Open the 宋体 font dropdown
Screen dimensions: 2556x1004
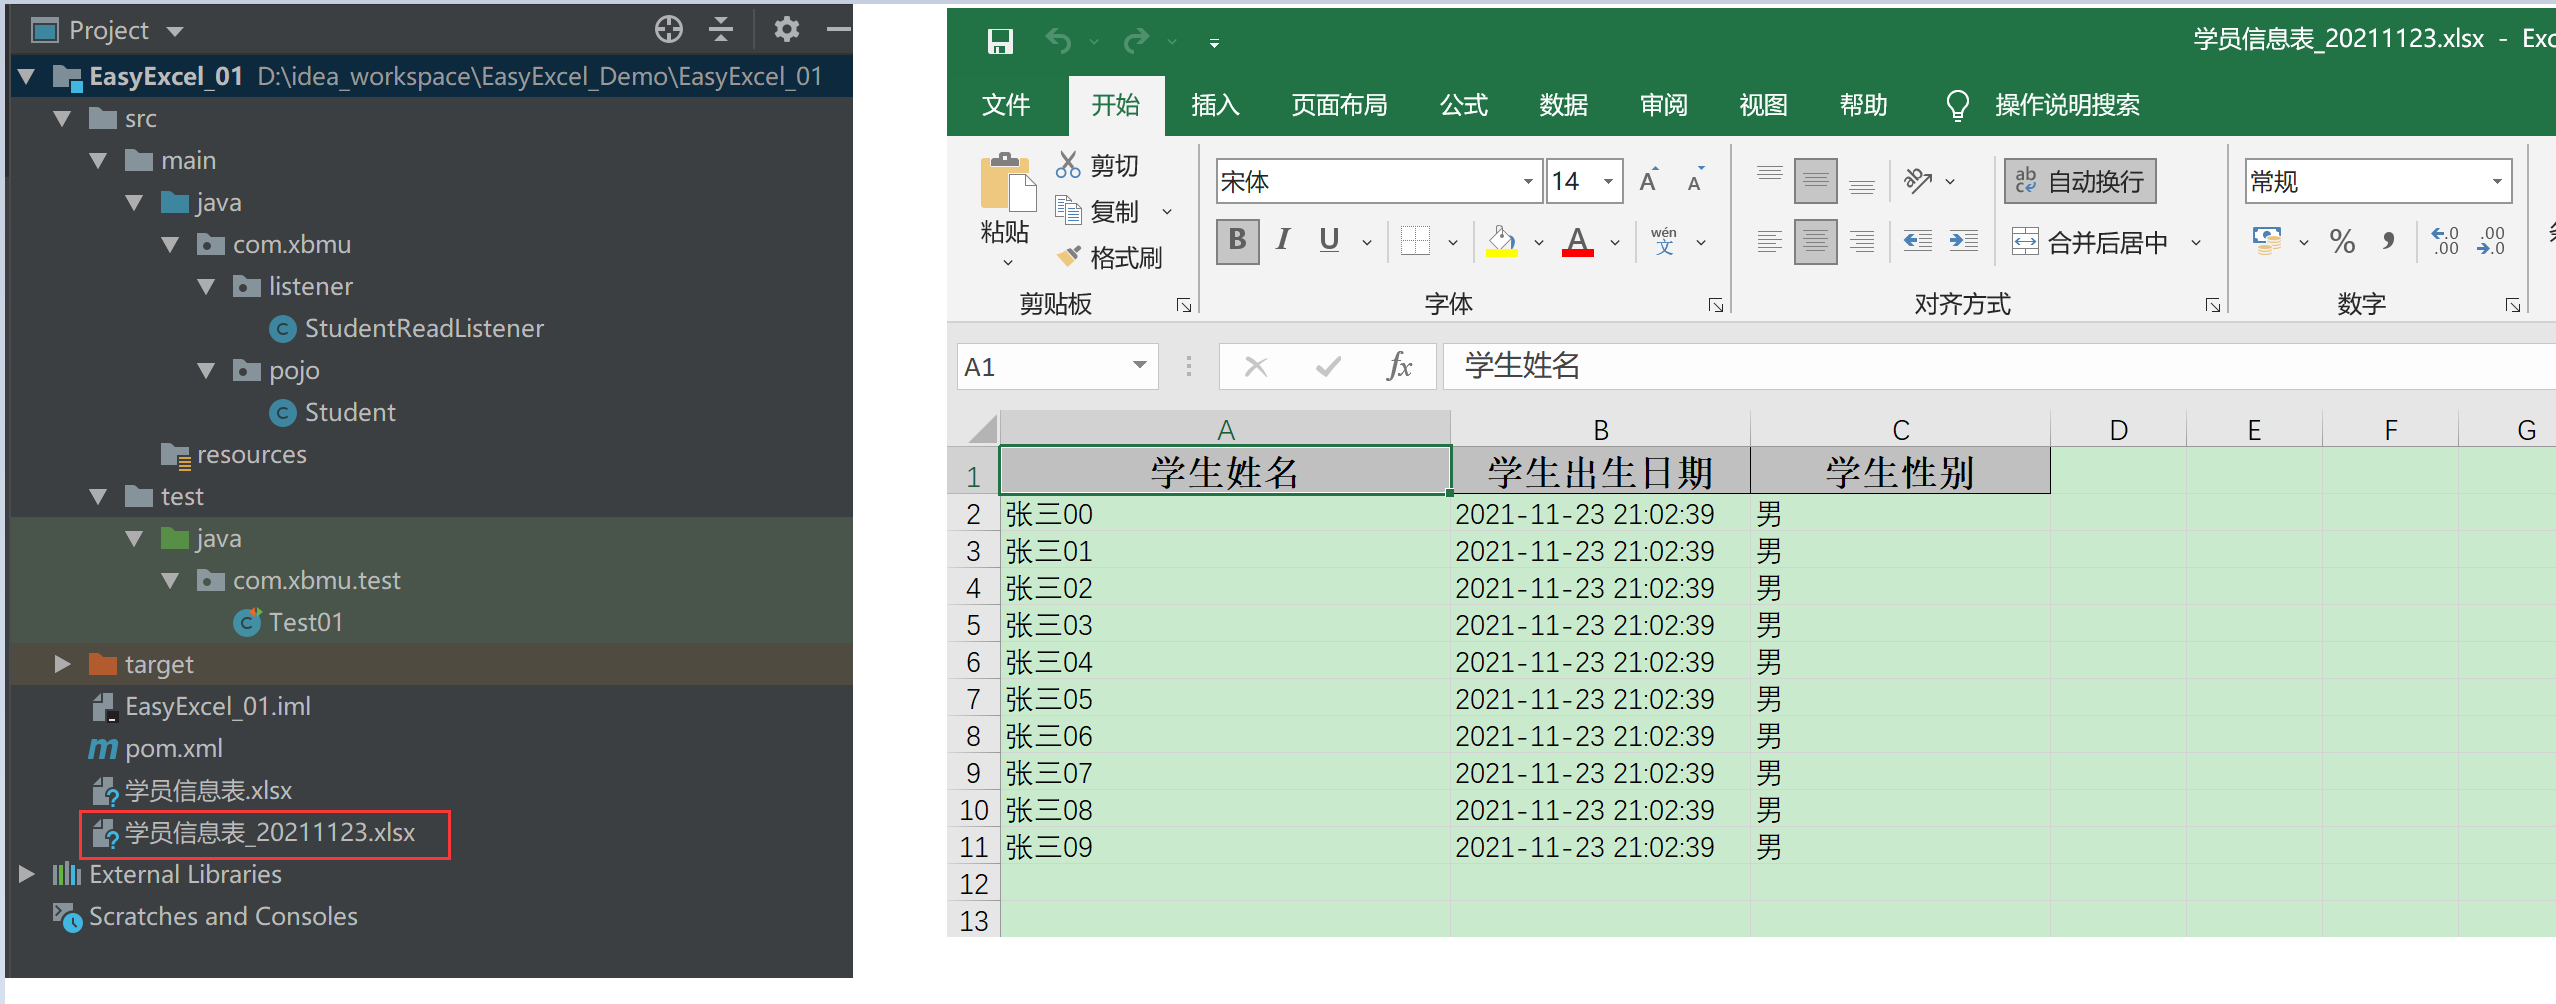(x=1527, y=181)
